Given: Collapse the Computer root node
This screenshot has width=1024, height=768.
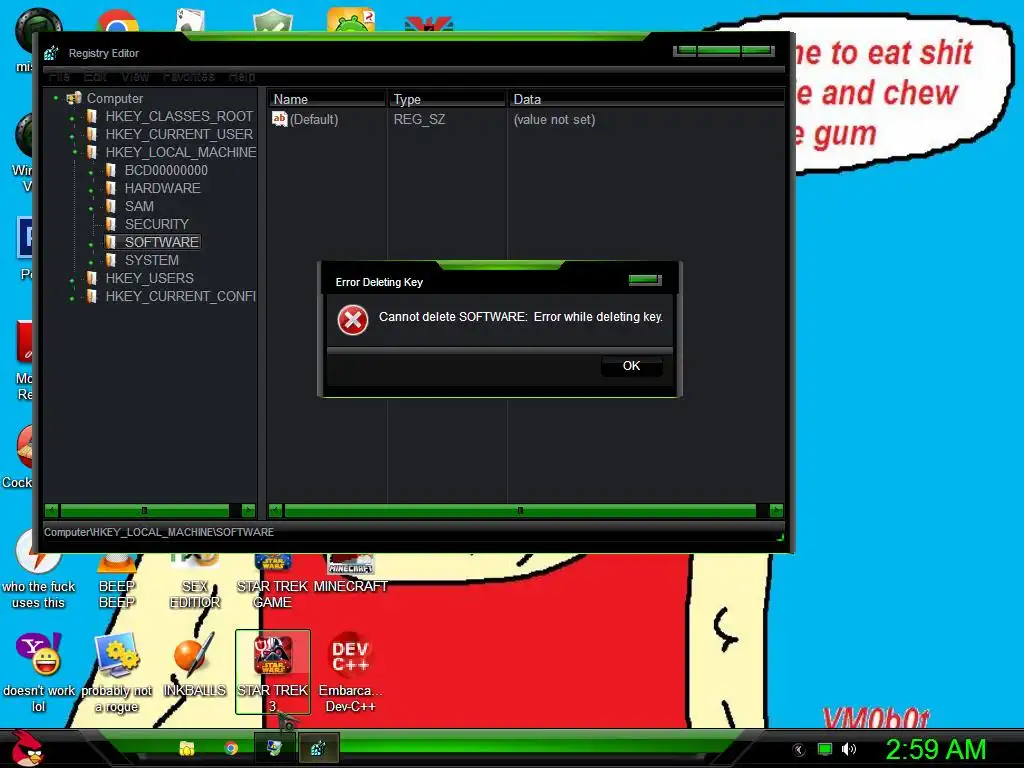Looking at the screenshot, I should [x=56, y=98].
